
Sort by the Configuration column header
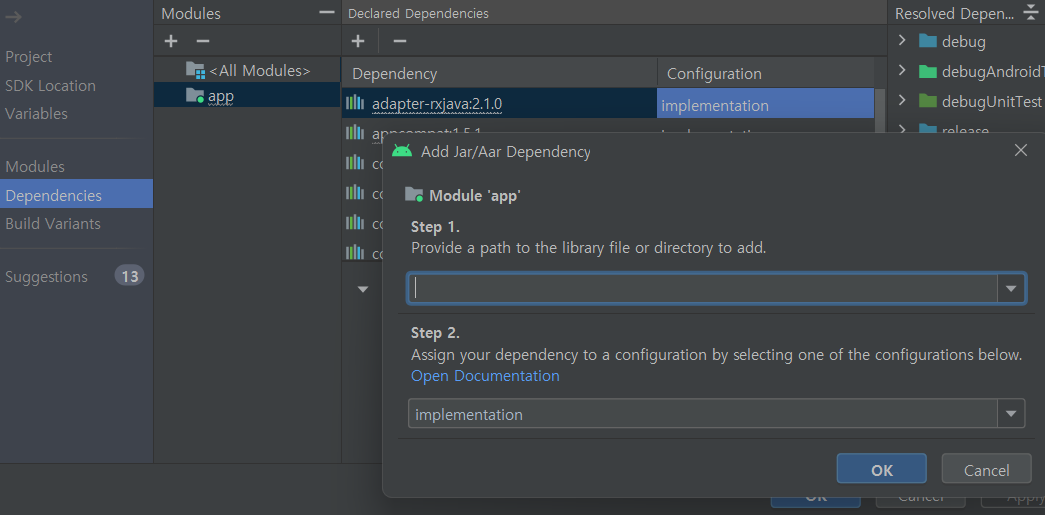tap(766, 73)
